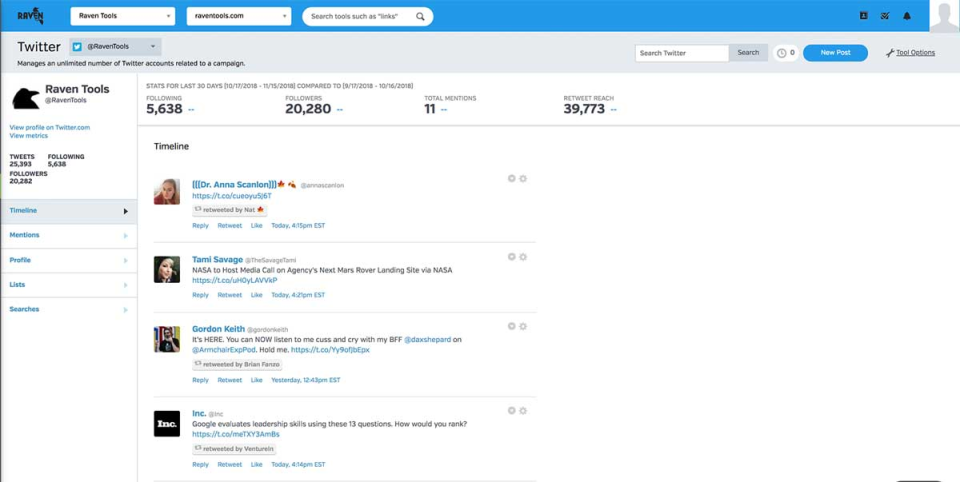Expand the Lists section arrow
The height and width of the screenshot is (482, 960).
click(x=125, y=285)
